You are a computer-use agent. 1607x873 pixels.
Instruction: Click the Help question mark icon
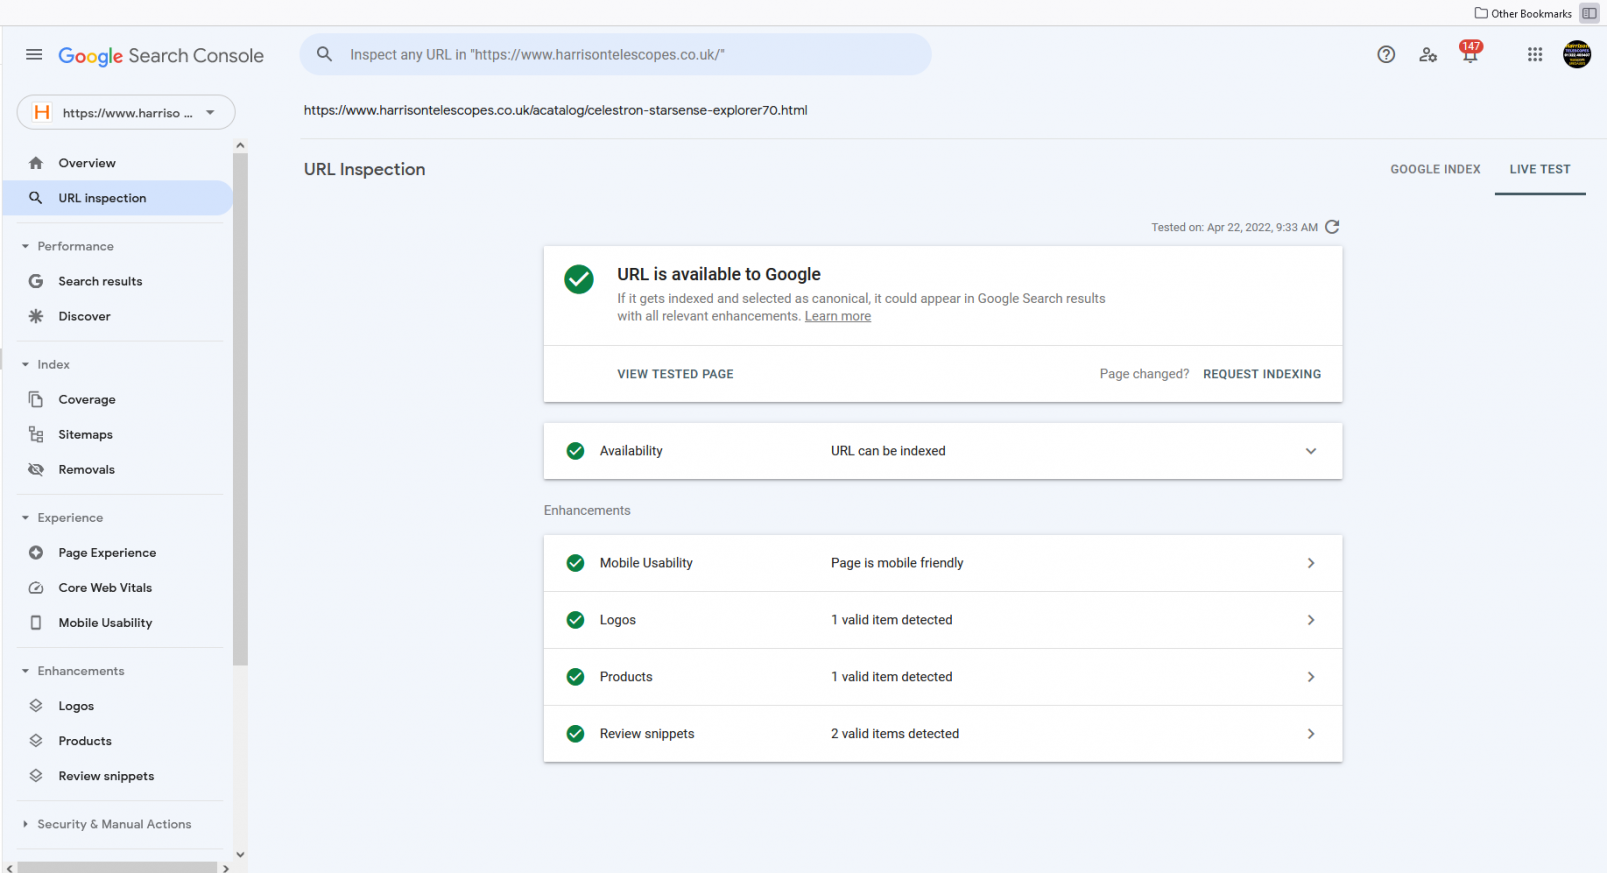(x=1386, y=55)
